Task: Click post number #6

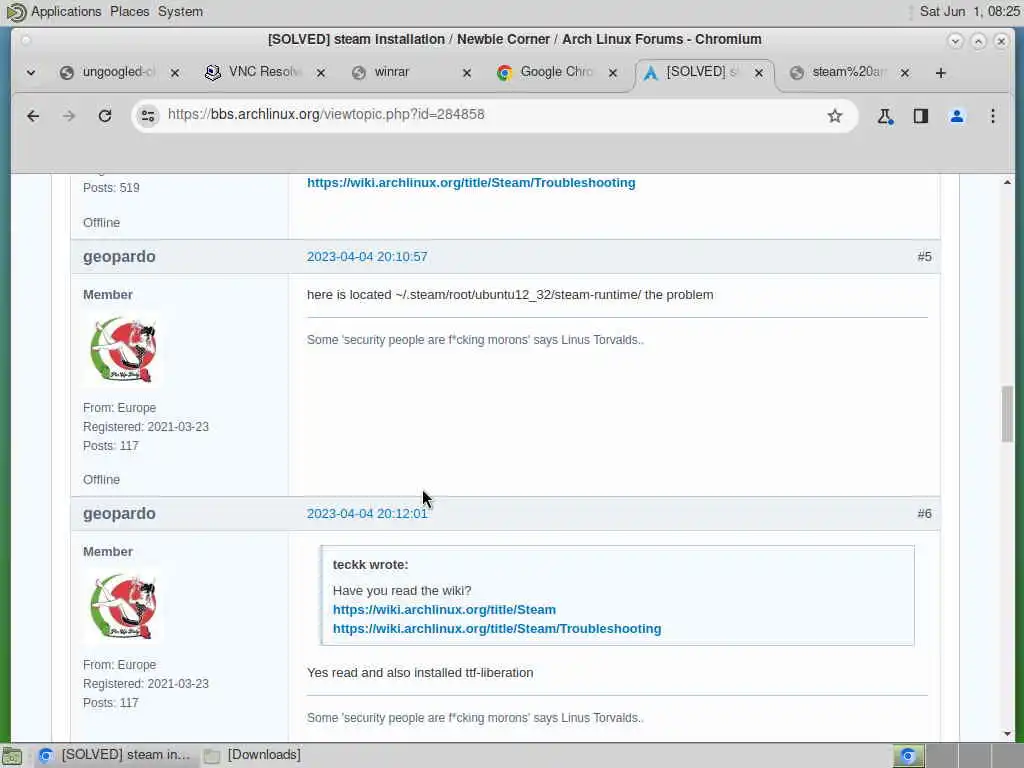Action: 924,514
